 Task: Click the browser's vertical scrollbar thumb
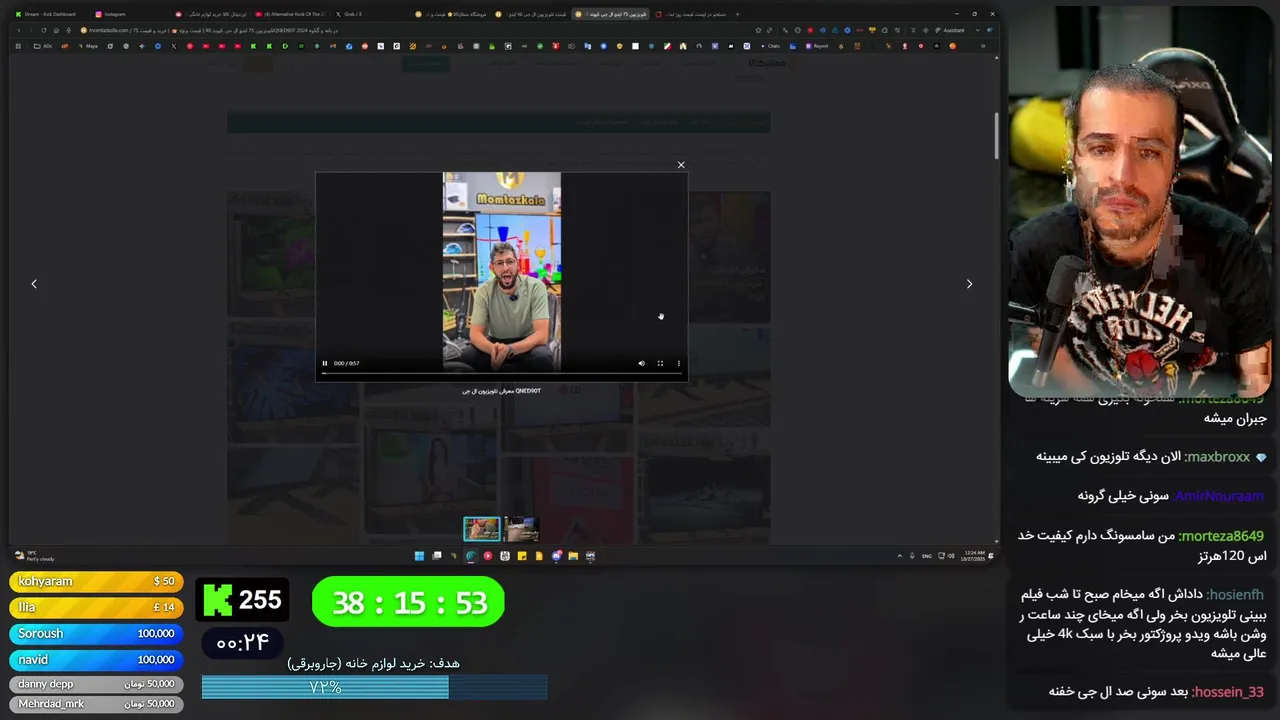coord(996,136)
